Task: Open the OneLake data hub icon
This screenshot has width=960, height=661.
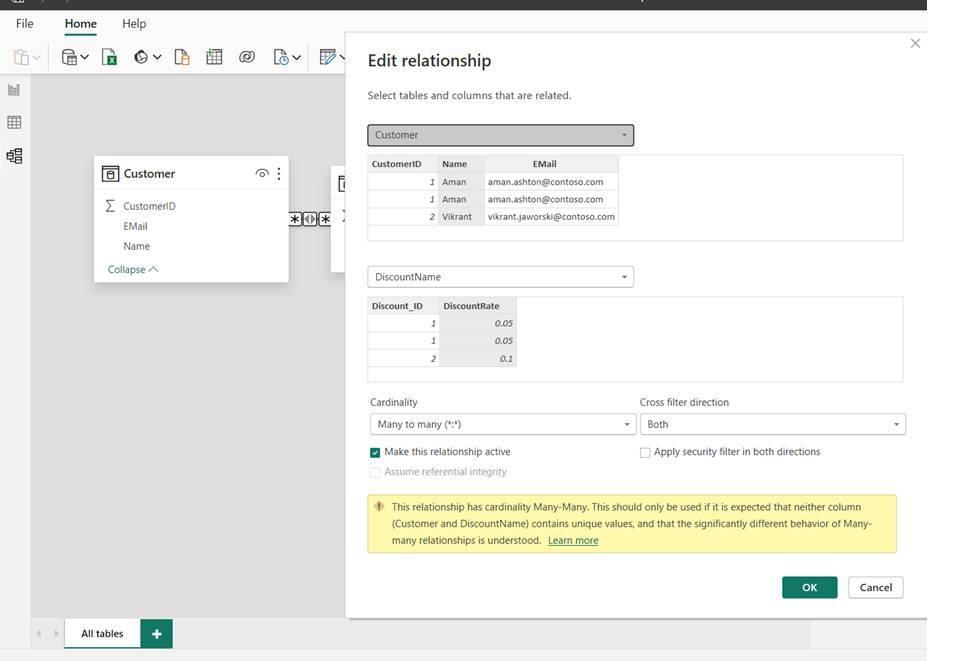Action: [141, 57]
